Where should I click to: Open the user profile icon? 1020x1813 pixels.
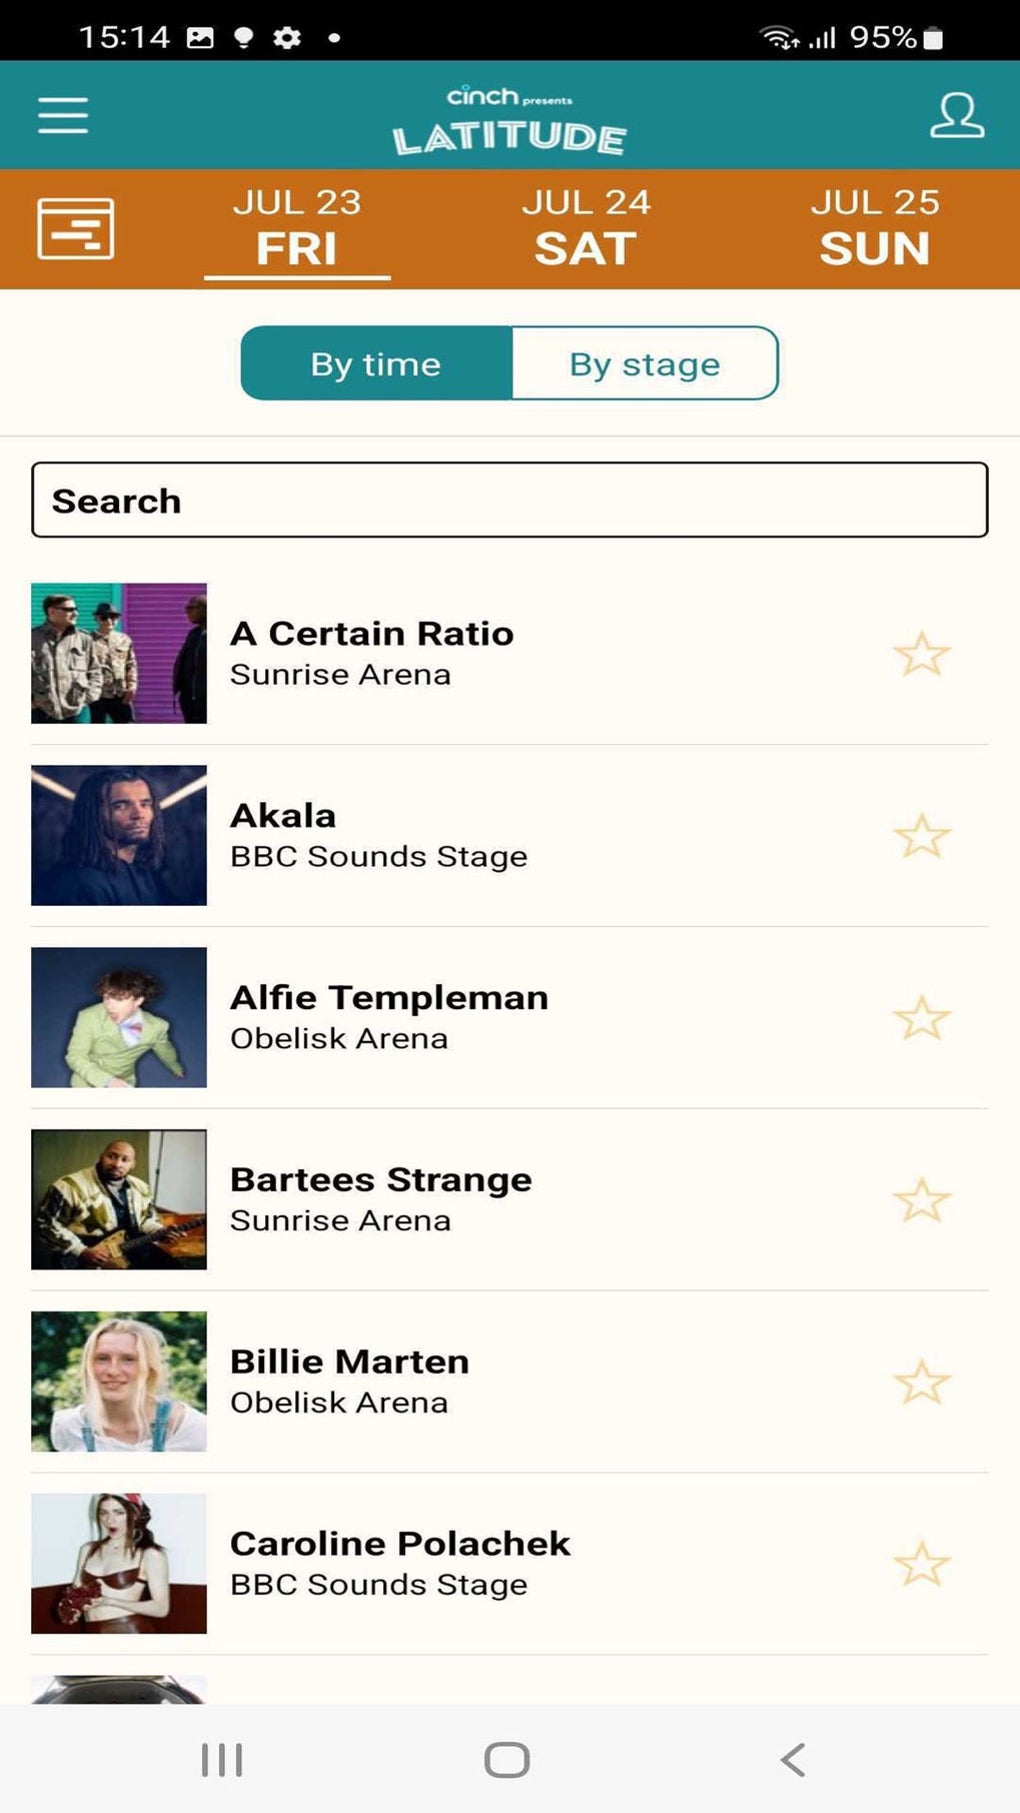tap(956, 115)
